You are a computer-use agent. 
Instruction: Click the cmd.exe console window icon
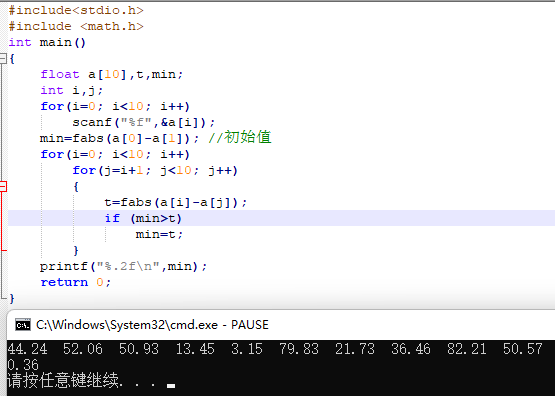(x=23, y=325)
